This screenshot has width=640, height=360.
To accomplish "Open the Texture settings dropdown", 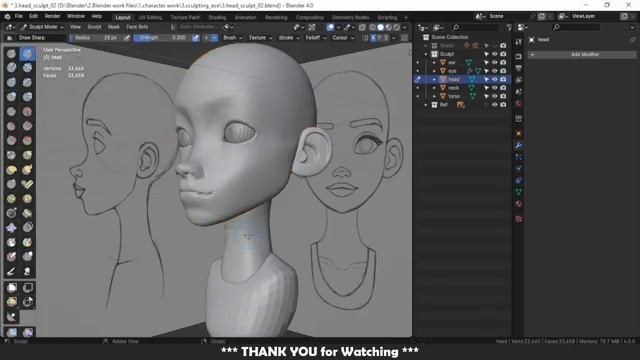I will coord(260,38).
